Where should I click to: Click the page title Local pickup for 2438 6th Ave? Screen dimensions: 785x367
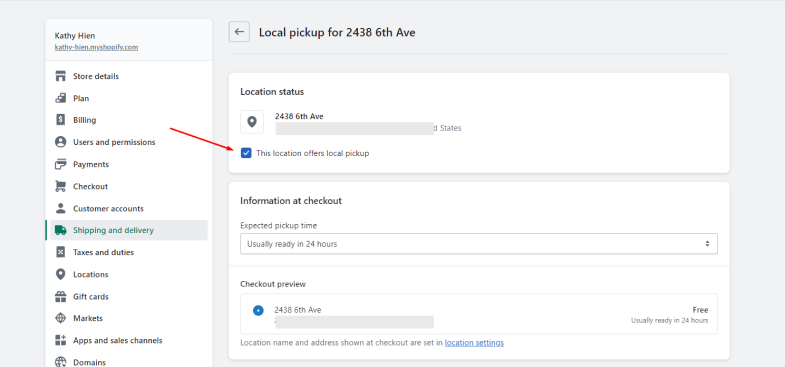(337, 33)
